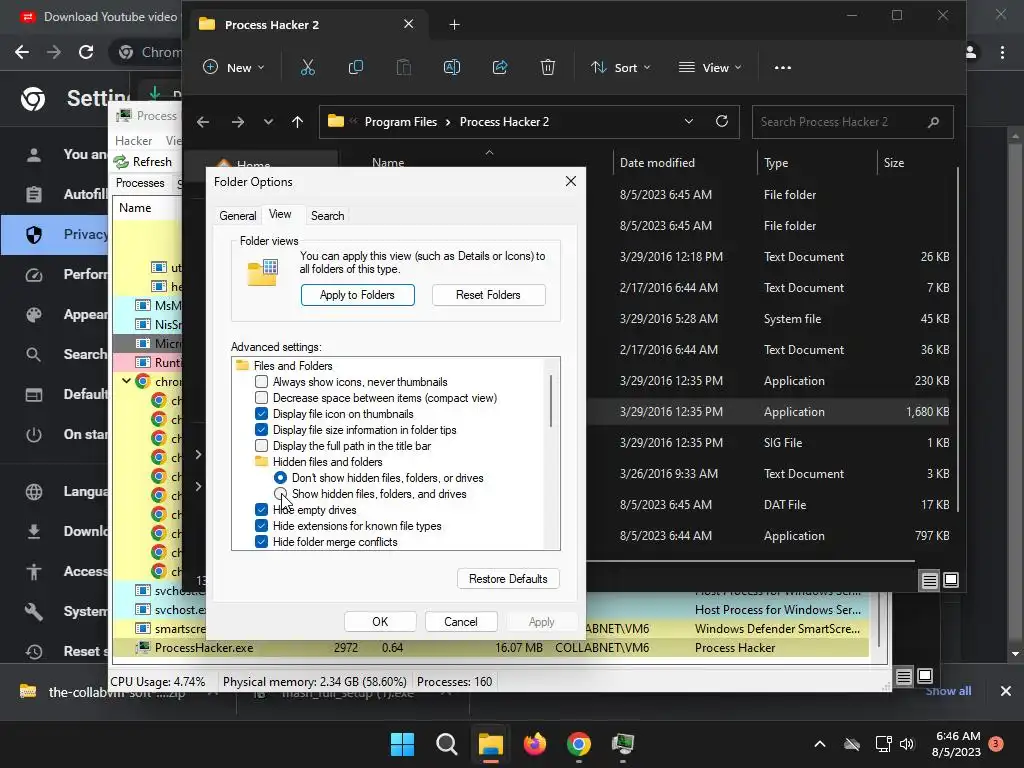Open the Sort dropdown

tap(620, 67)
